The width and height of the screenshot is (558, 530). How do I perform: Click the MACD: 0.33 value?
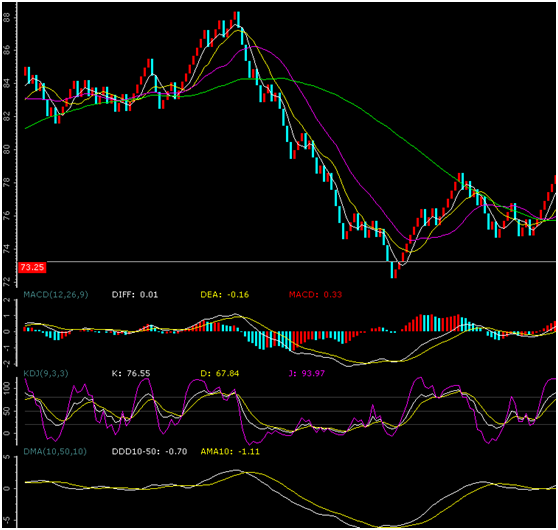[x=315, y=294]
